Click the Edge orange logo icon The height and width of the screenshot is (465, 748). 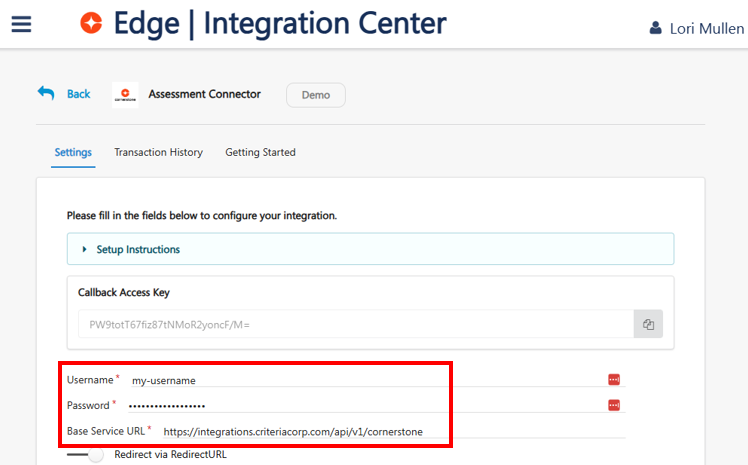tap(91, 23)
